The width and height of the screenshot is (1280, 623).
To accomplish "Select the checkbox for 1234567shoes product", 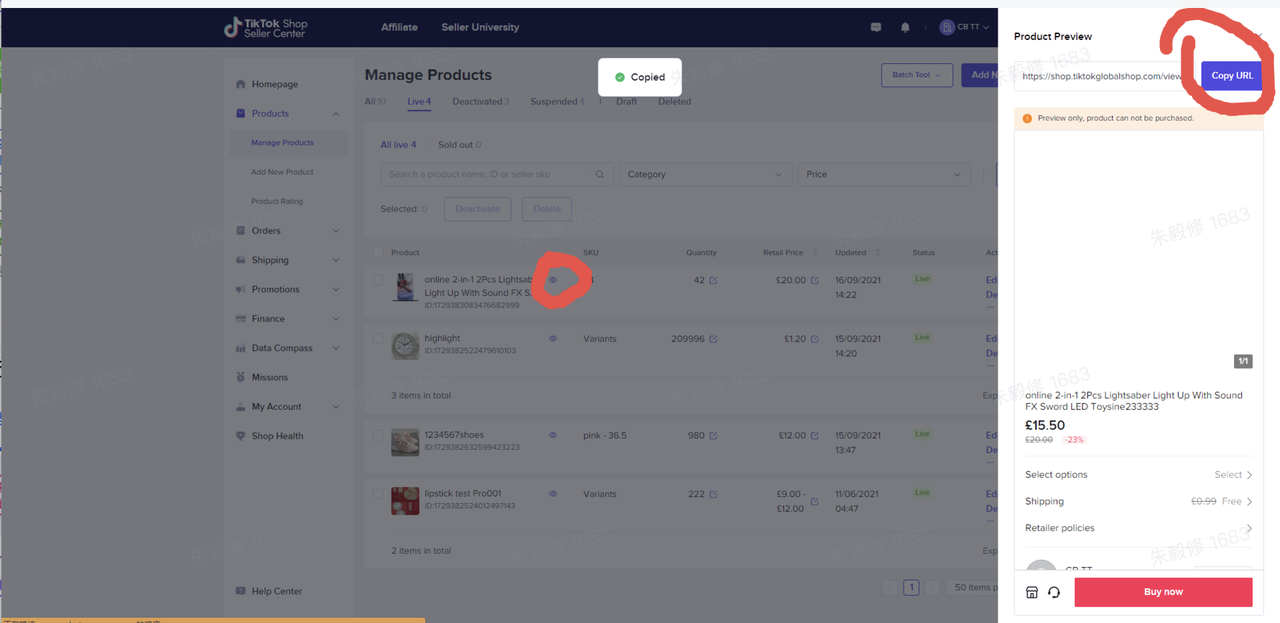I will 378,435.
